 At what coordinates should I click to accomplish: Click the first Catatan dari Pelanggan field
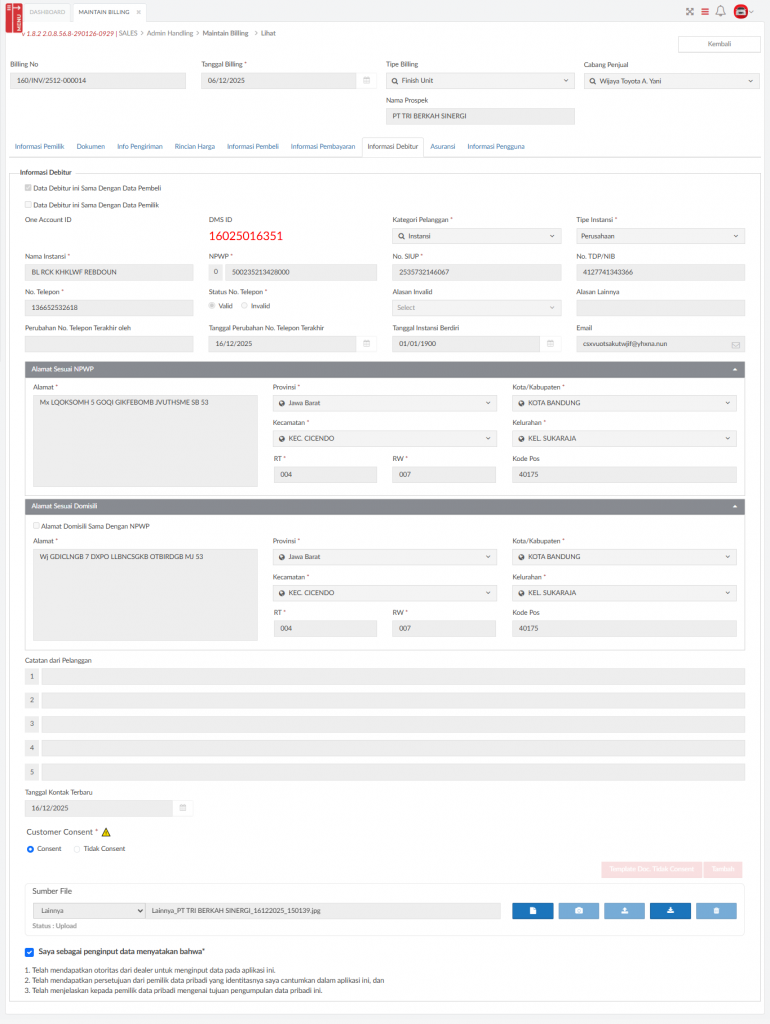point(392,677)
